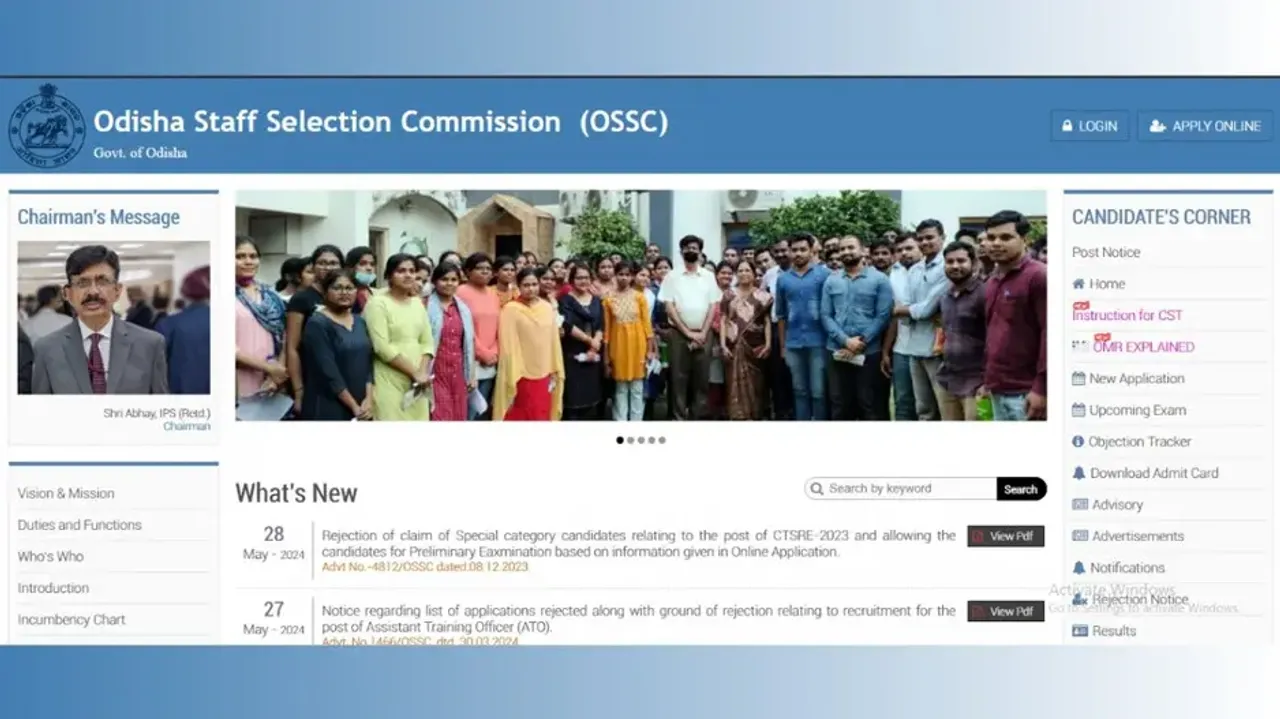1280x719 pixels.
Task: Open Notifications using the bell icon
Action: (x=1080, y=567)
